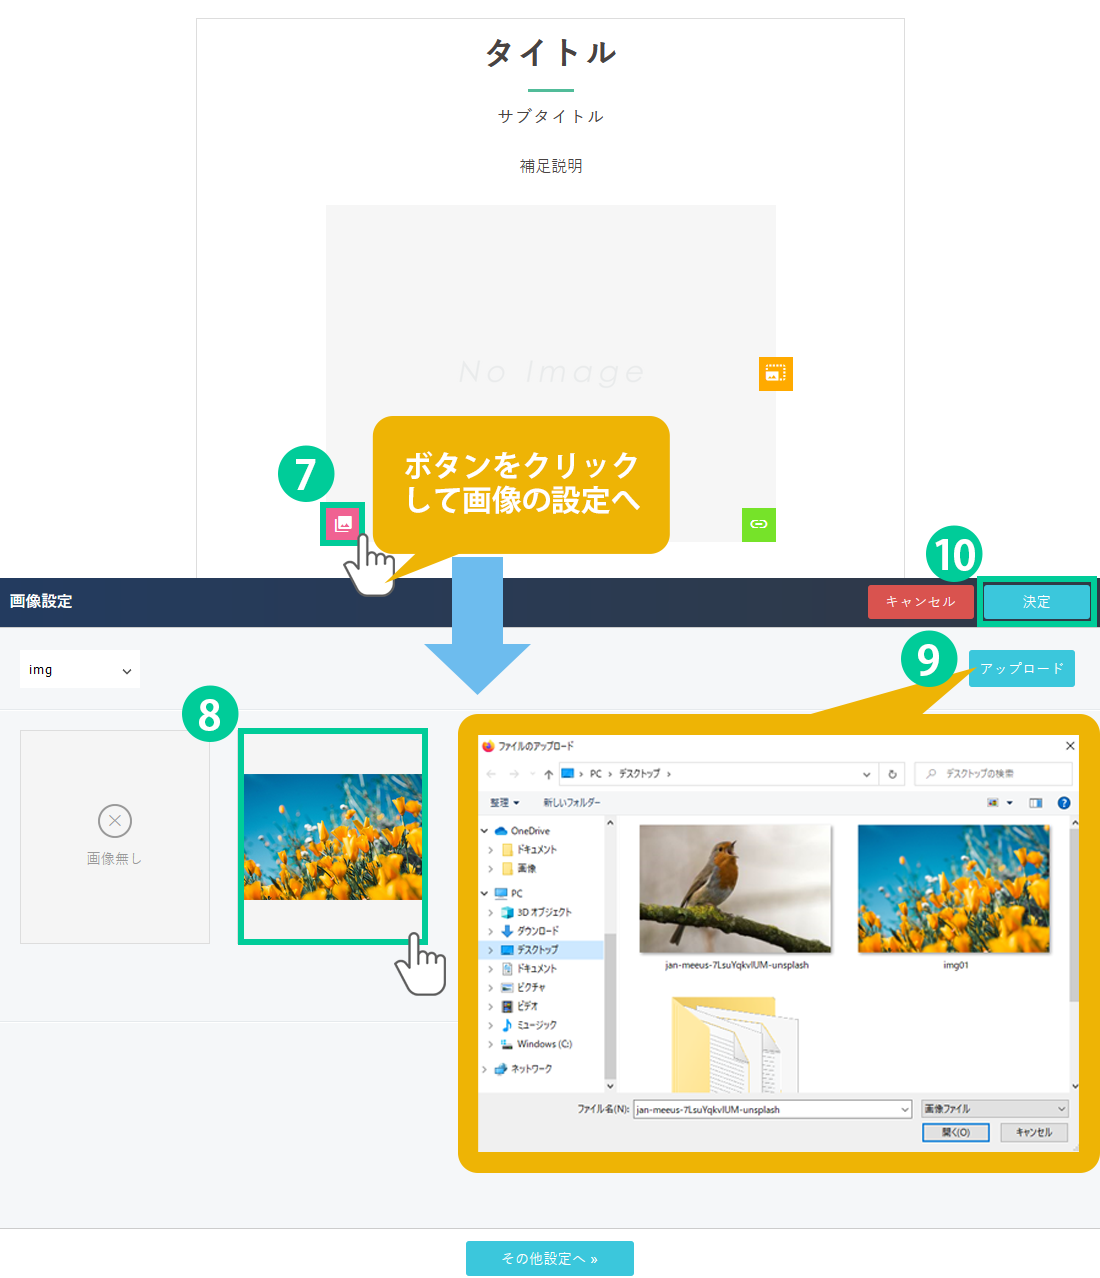The width and height of the screenshot is (1100, 1278).
Task: Click the orange image-area icon
Action: tap(775, 374)
